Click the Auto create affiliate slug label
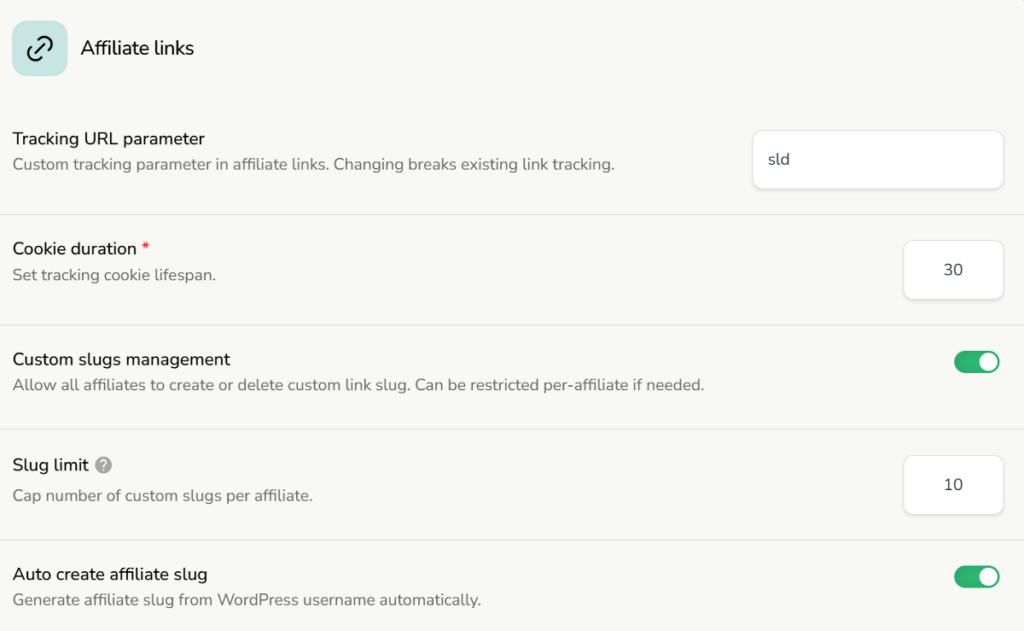Image resolution: width=1024 pixels, height=631 pixels. [x=109, y=574]
